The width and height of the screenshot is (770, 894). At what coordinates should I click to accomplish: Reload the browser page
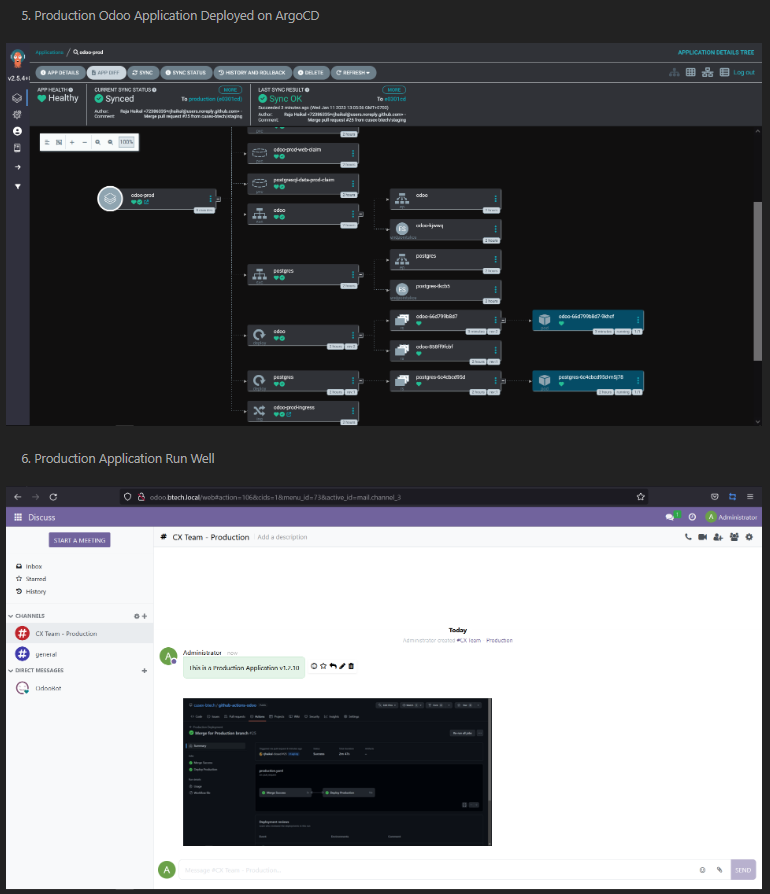coord(53,497)
